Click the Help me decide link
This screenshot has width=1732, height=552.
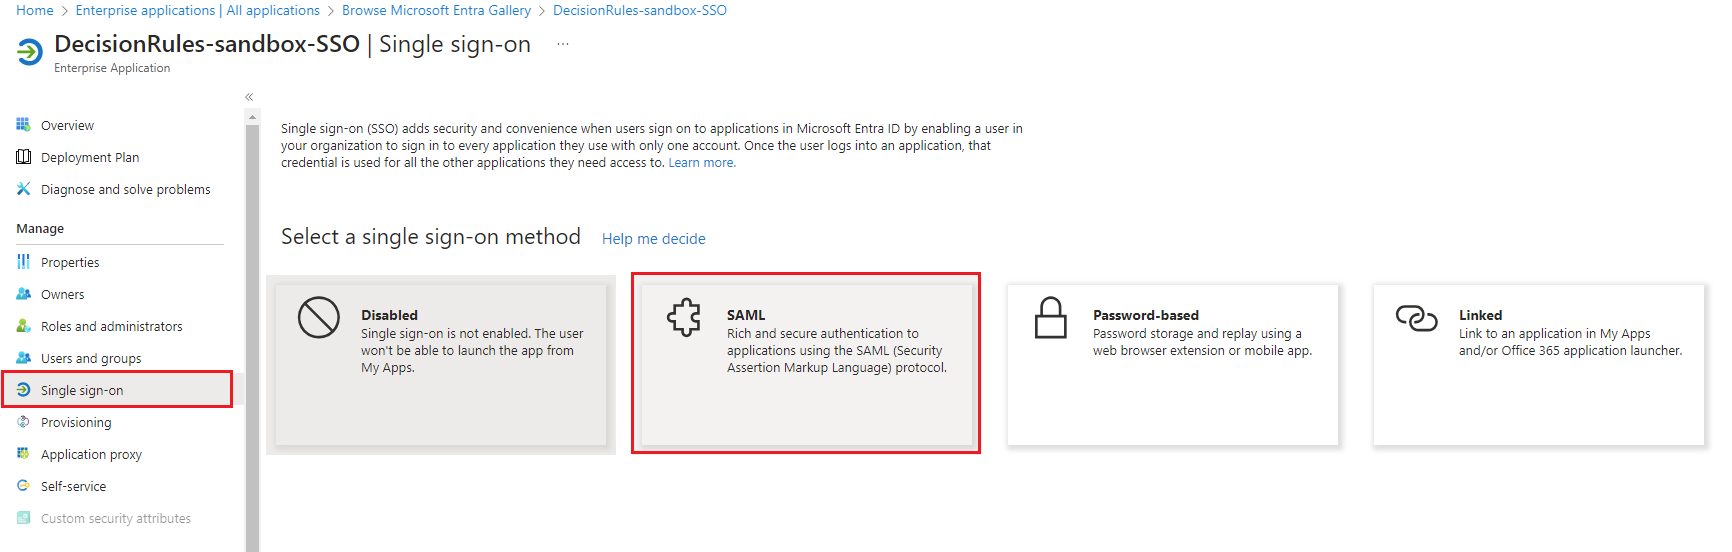653,239
